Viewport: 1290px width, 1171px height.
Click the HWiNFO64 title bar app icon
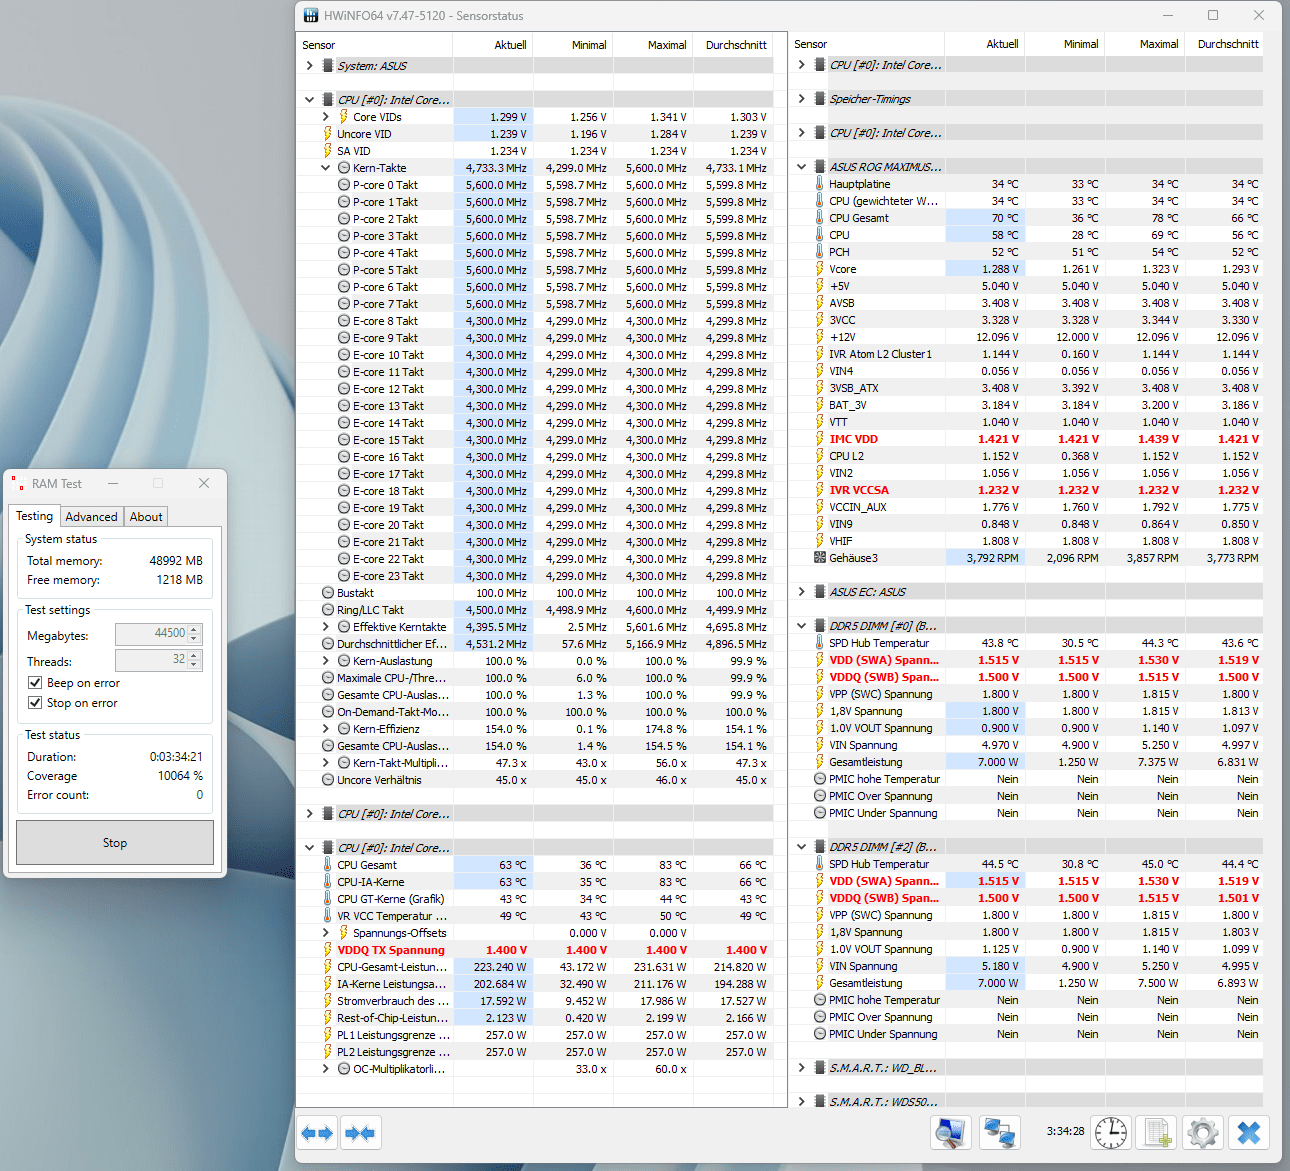click(x=311, y=16)
